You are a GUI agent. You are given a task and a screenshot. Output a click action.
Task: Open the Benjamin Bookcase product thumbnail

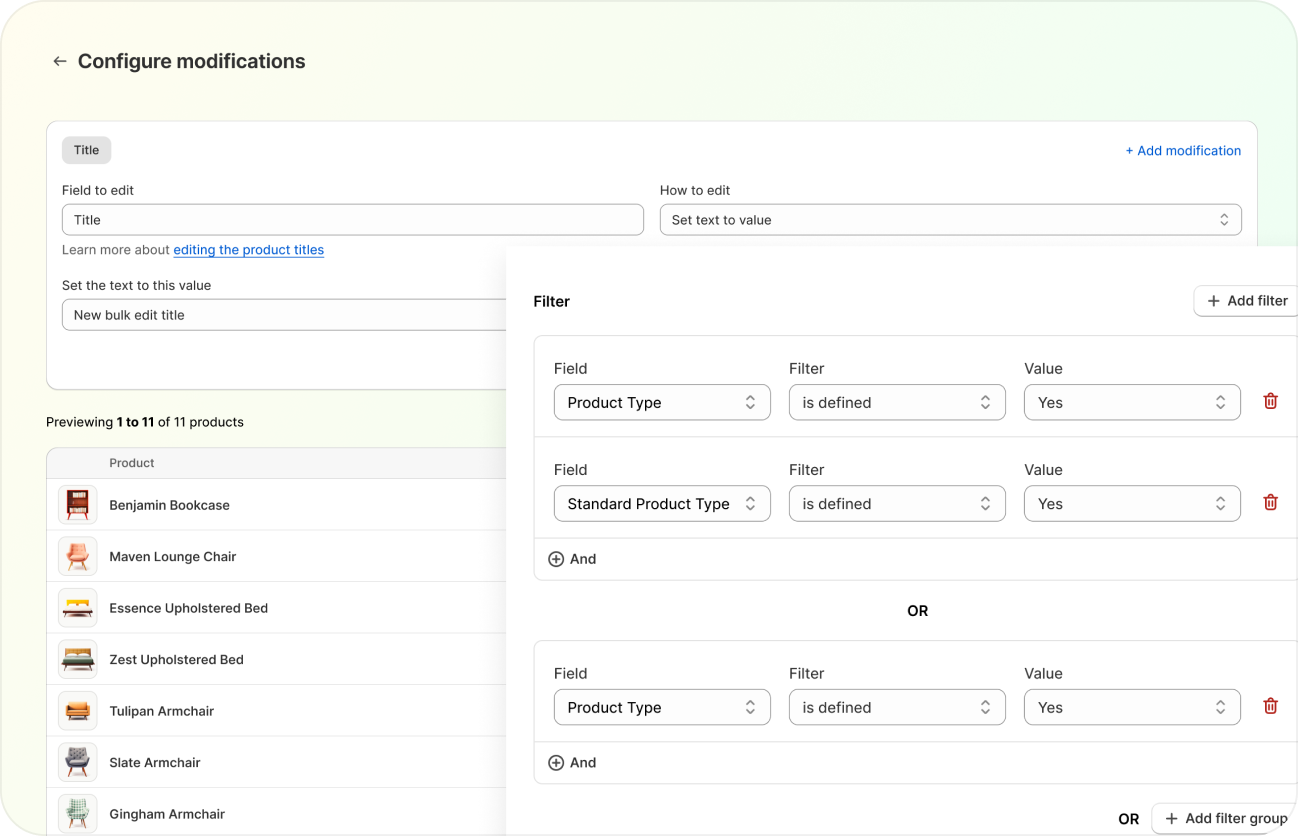pos(78,505)
